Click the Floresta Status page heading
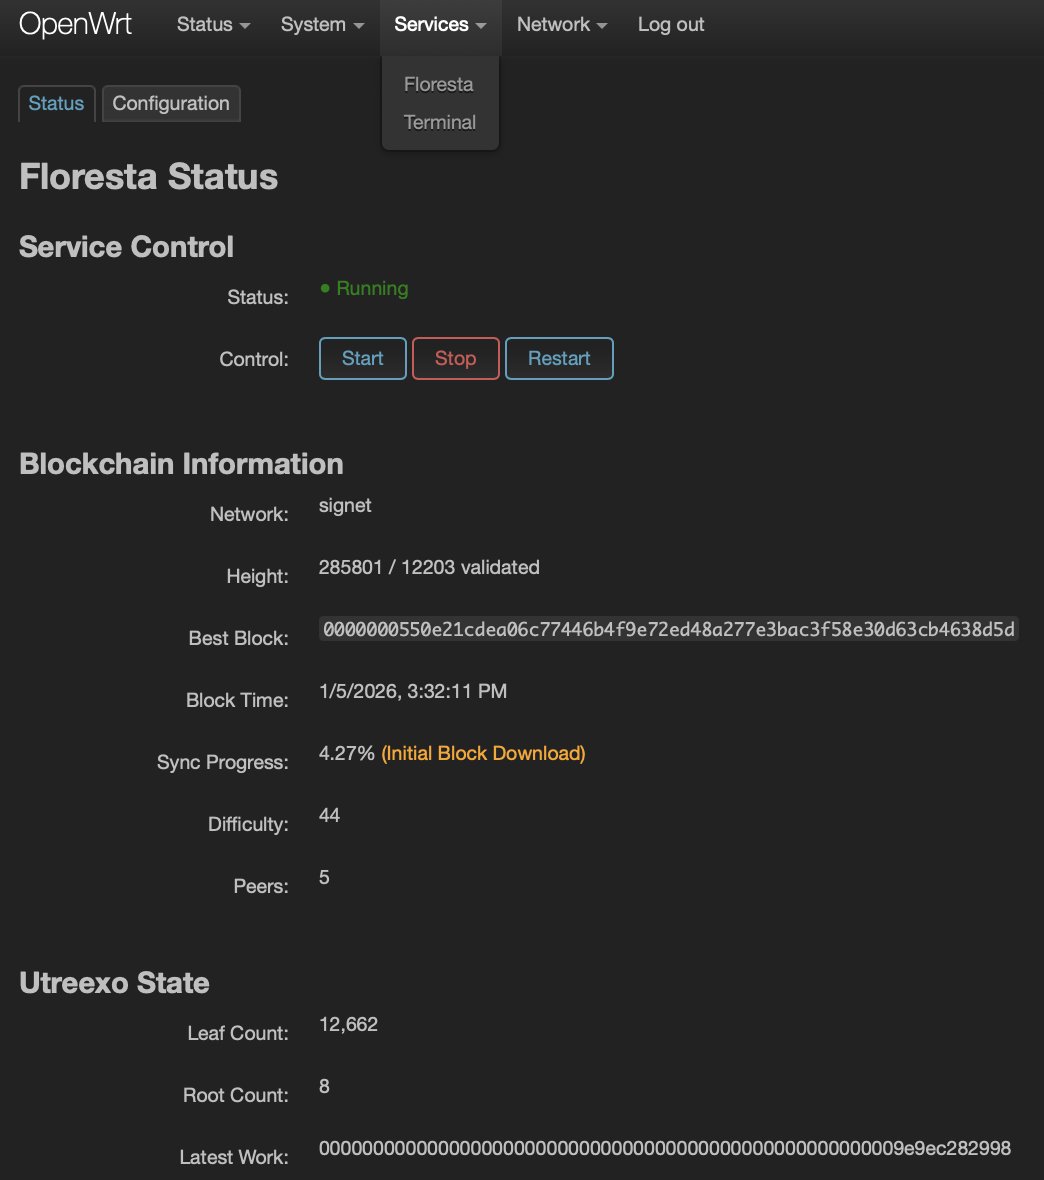 pyautogui.click(x=148, y=177)
